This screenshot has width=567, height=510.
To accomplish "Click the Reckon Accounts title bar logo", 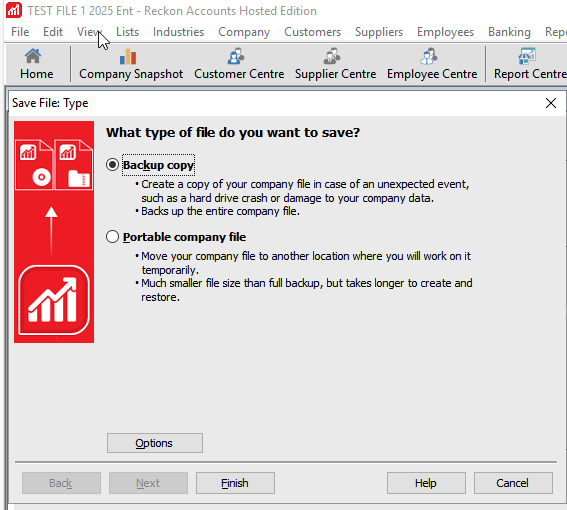I will [14, 10].
